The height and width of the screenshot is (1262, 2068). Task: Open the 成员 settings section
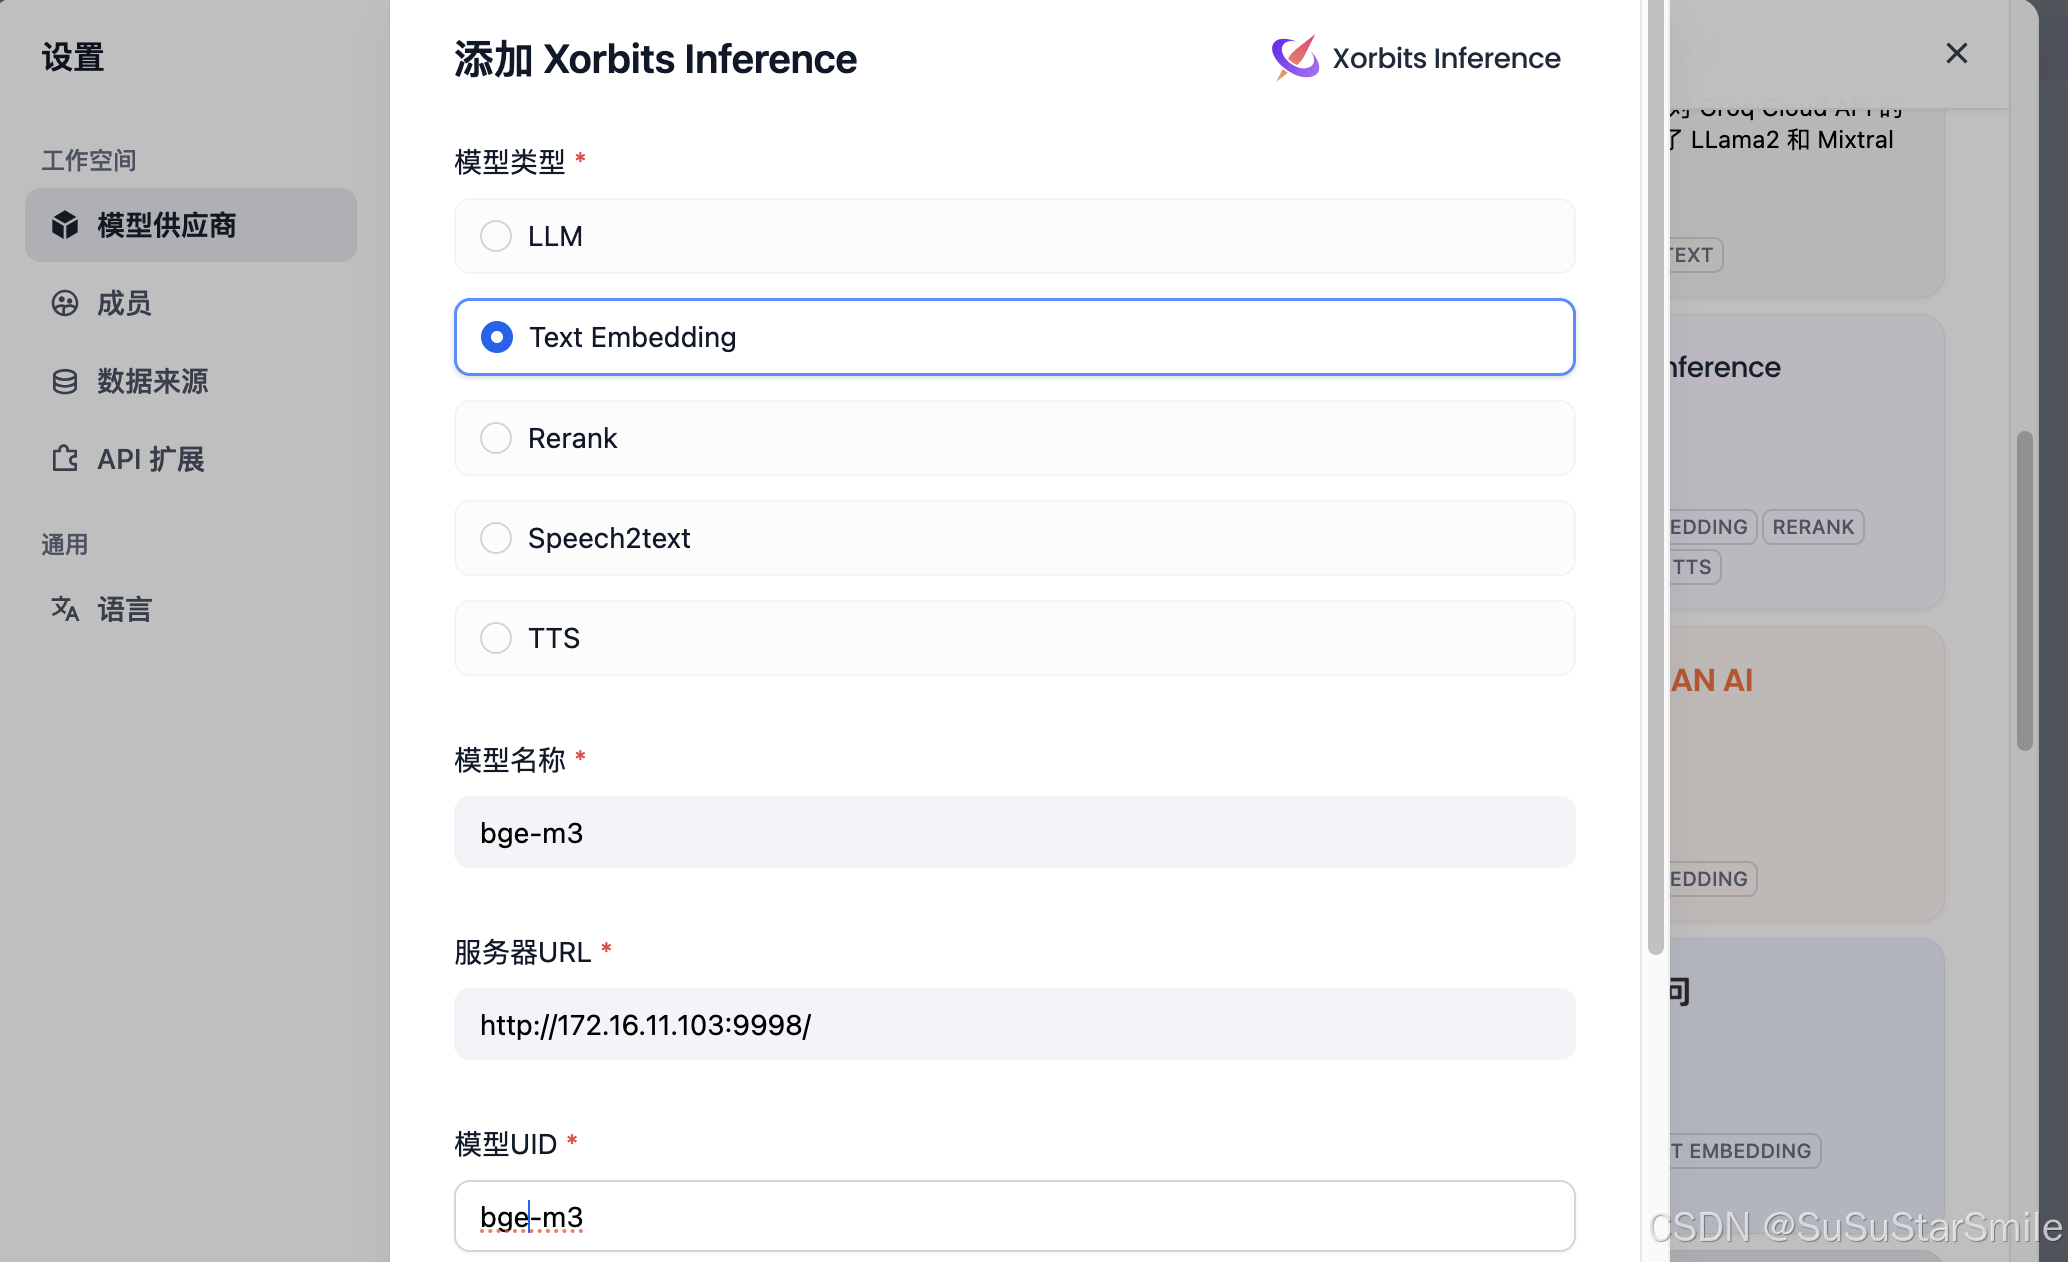click(x=191, y=303)
